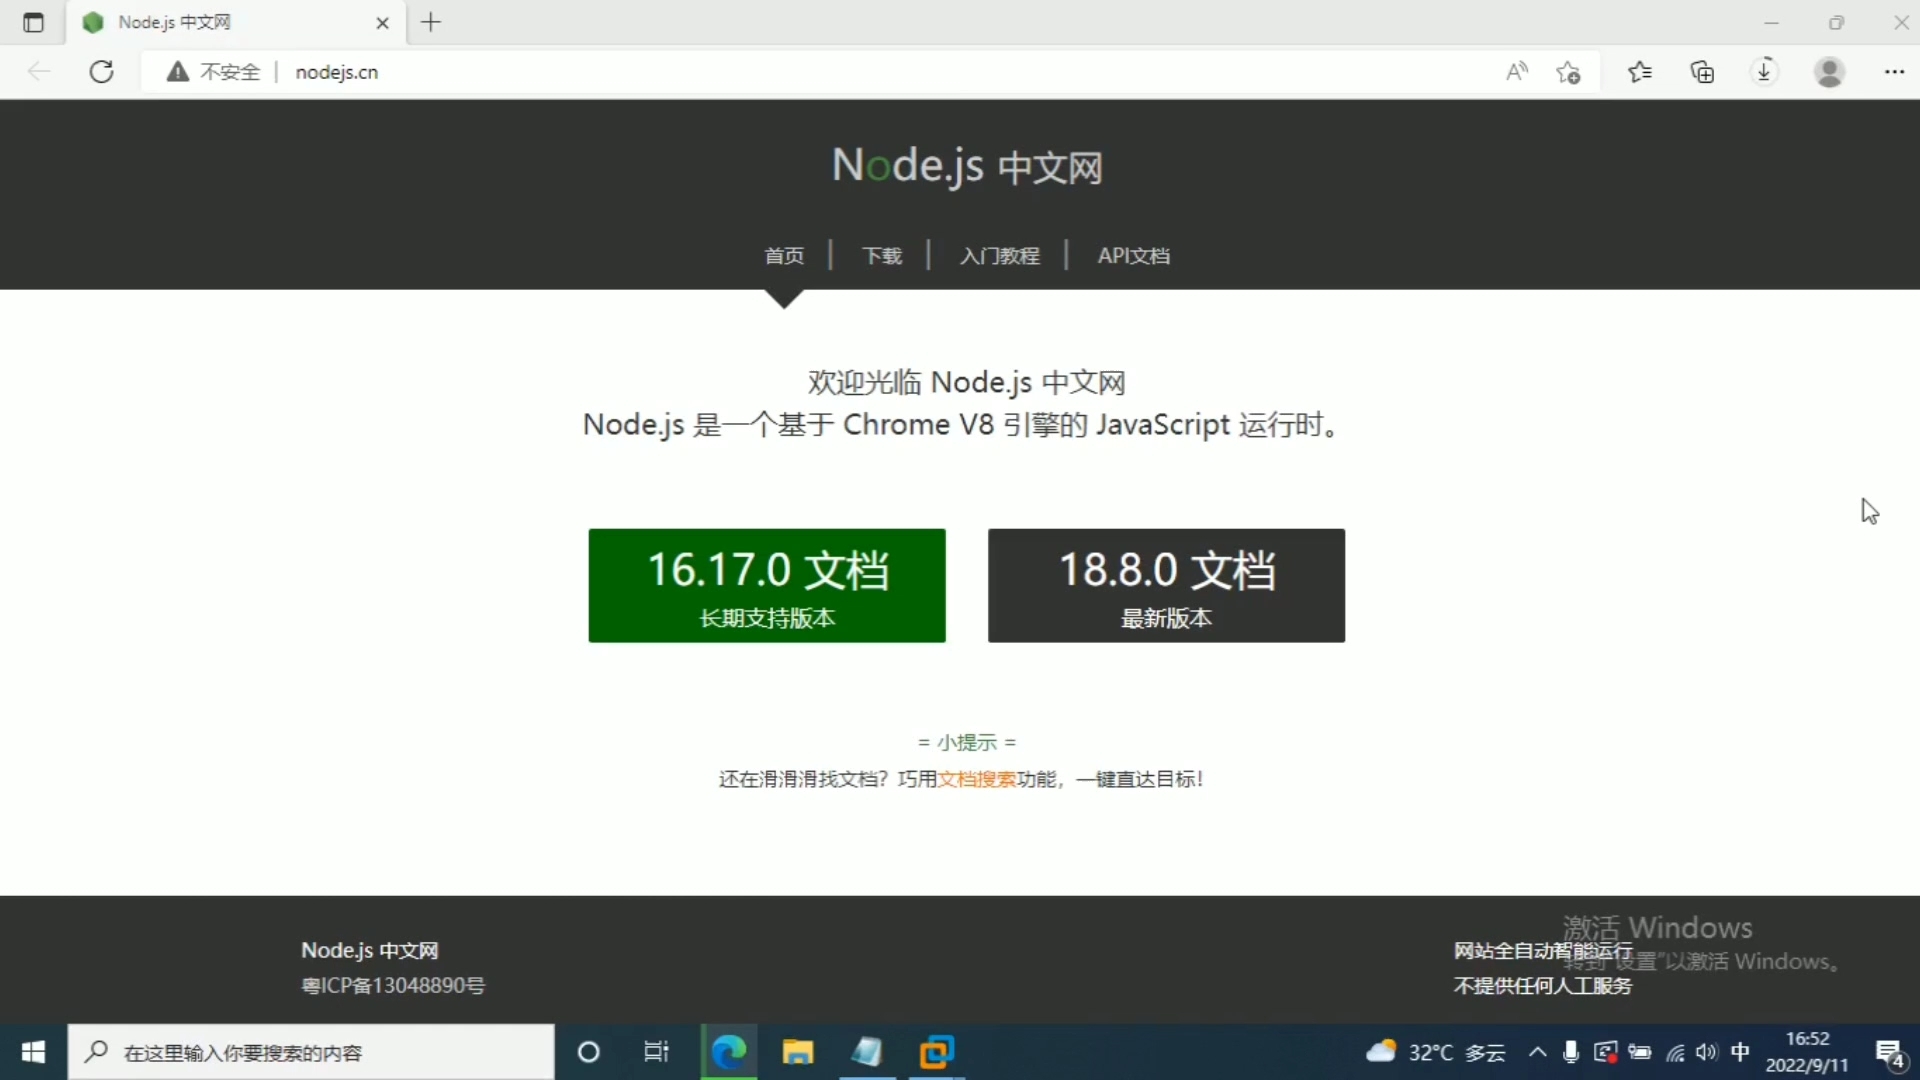Screen dimensions: 1920x1080
Task: Open a new browser tab
Action: 431,22
